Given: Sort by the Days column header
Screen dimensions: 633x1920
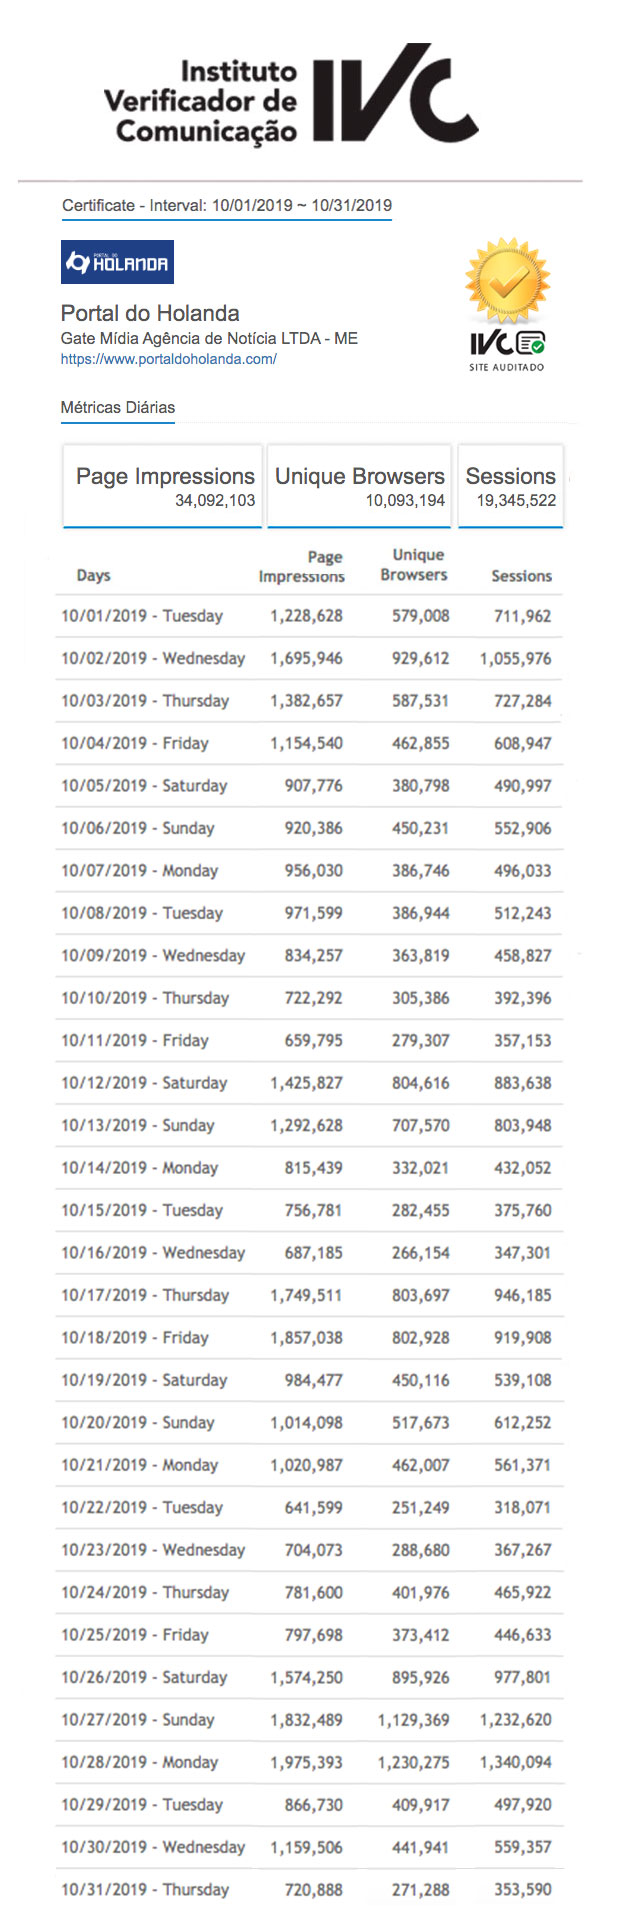Looking at the screenshot, I should pyautogui.click(x=93, y=576).
